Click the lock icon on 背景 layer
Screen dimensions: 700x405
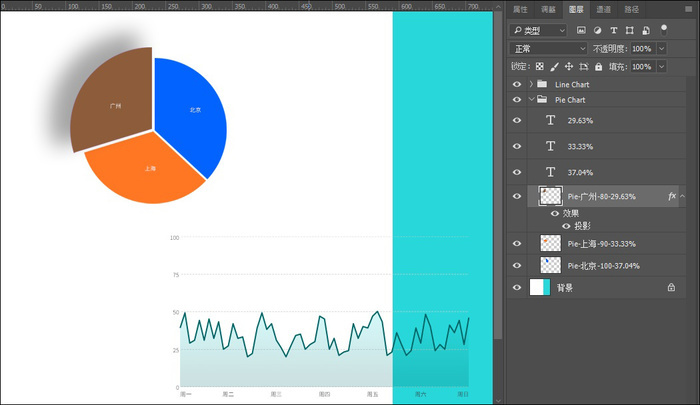click(x=671, y=287)
